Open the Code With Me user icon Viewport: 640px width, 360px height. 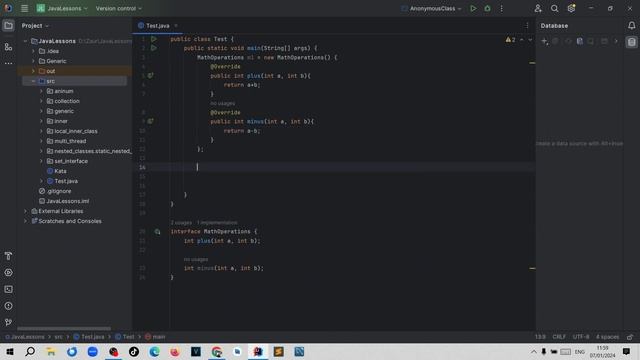[x=538, y=8]
